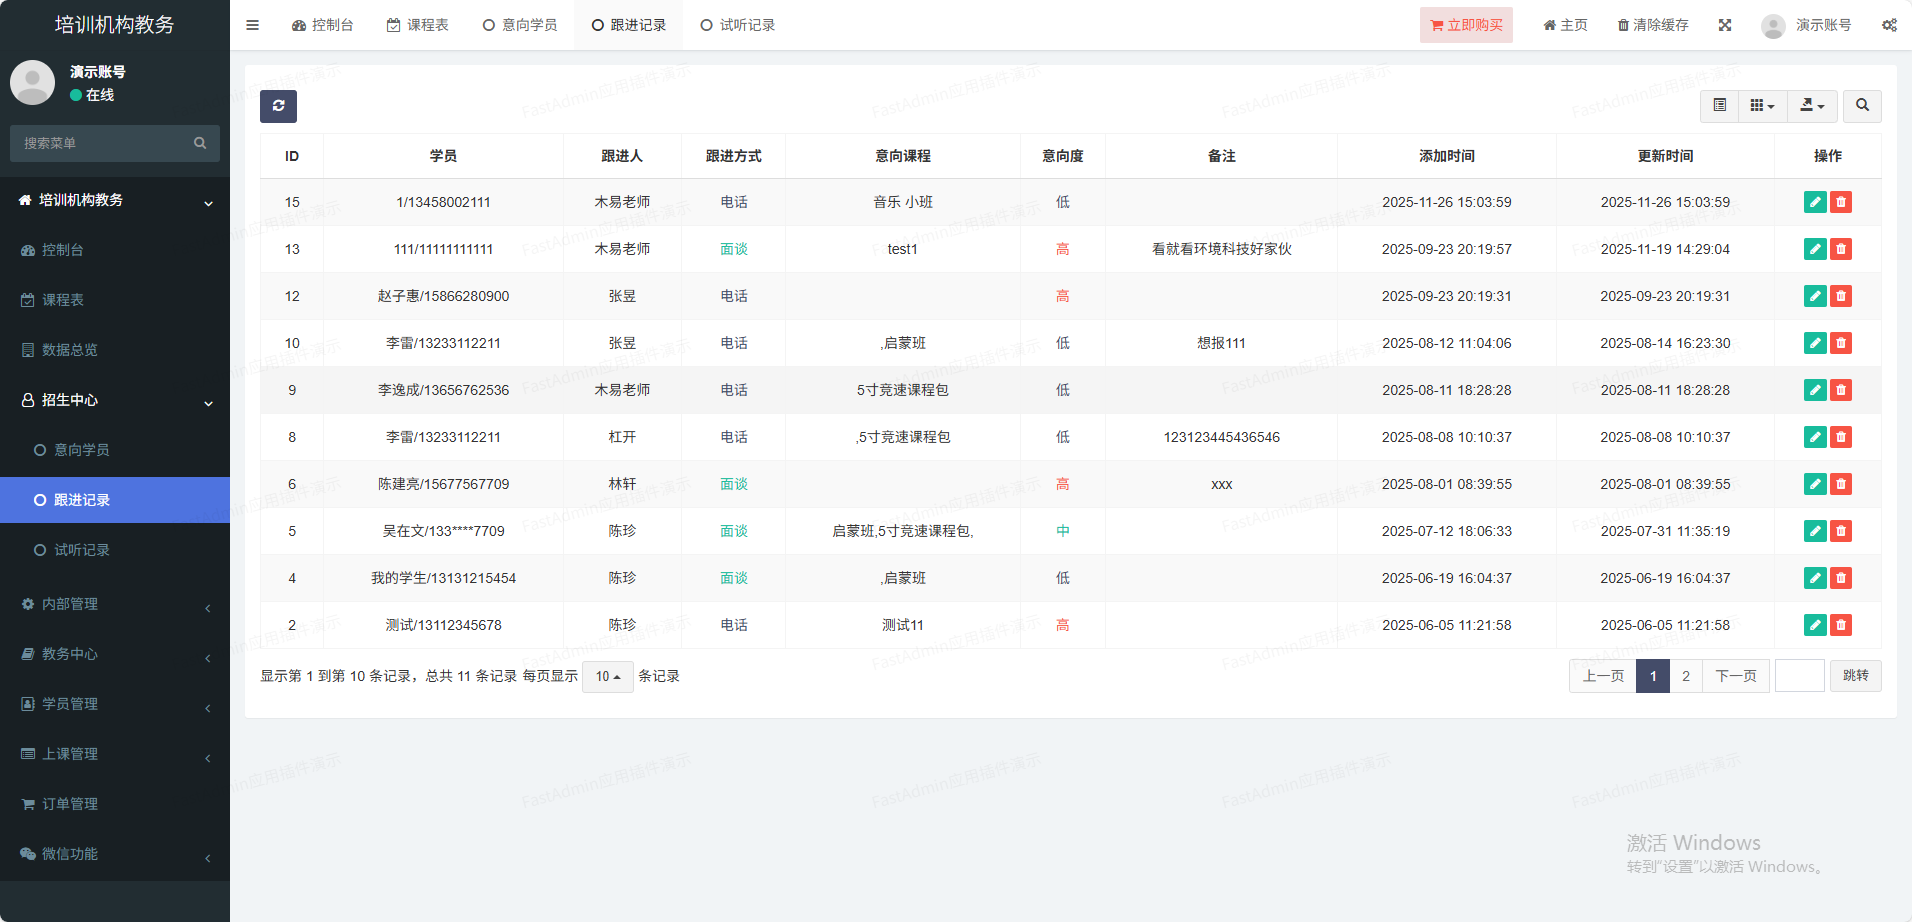Delete the record with ID 2
Screen dimensions: 1912x922
point(1840,625)
